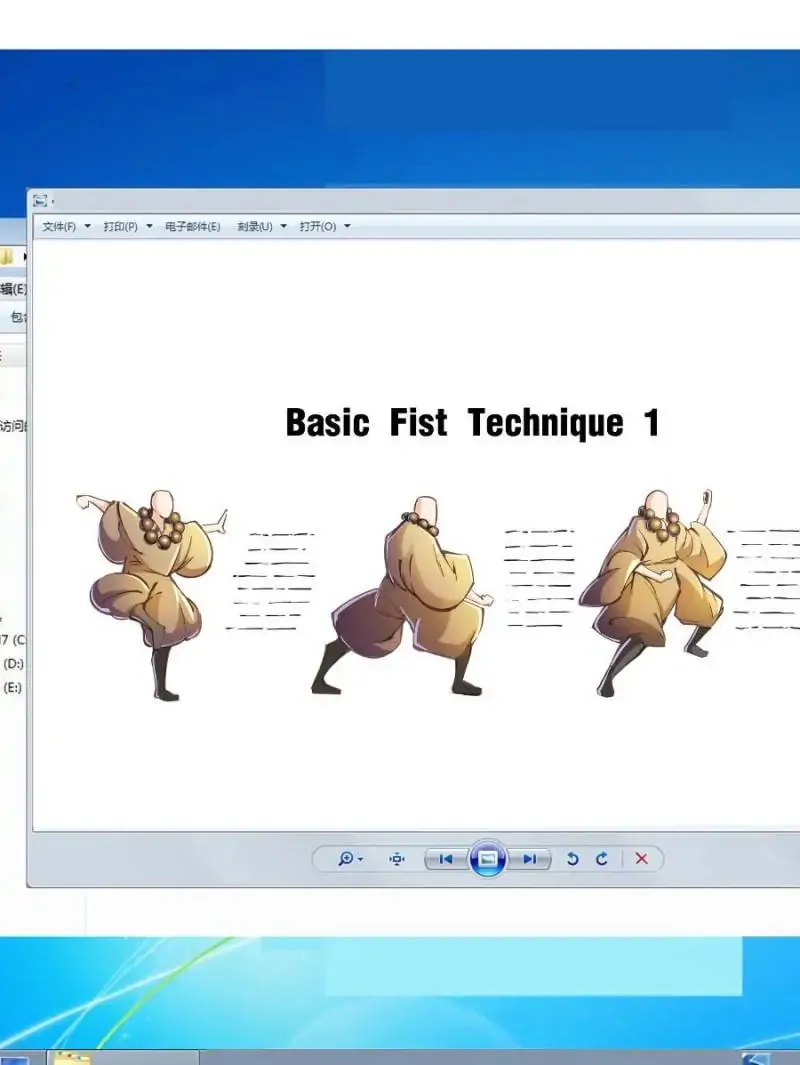Expand the 打开(O) dropdown arrow
This screenshot has height=1065, width=800.
pyautogui.click(x=347, y=226)
